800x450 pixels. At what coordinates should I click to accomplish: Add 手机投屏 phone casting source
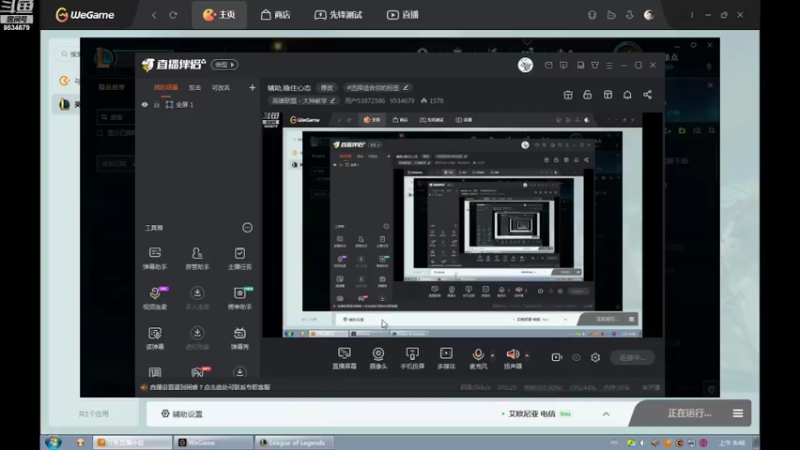pos(412,358)
